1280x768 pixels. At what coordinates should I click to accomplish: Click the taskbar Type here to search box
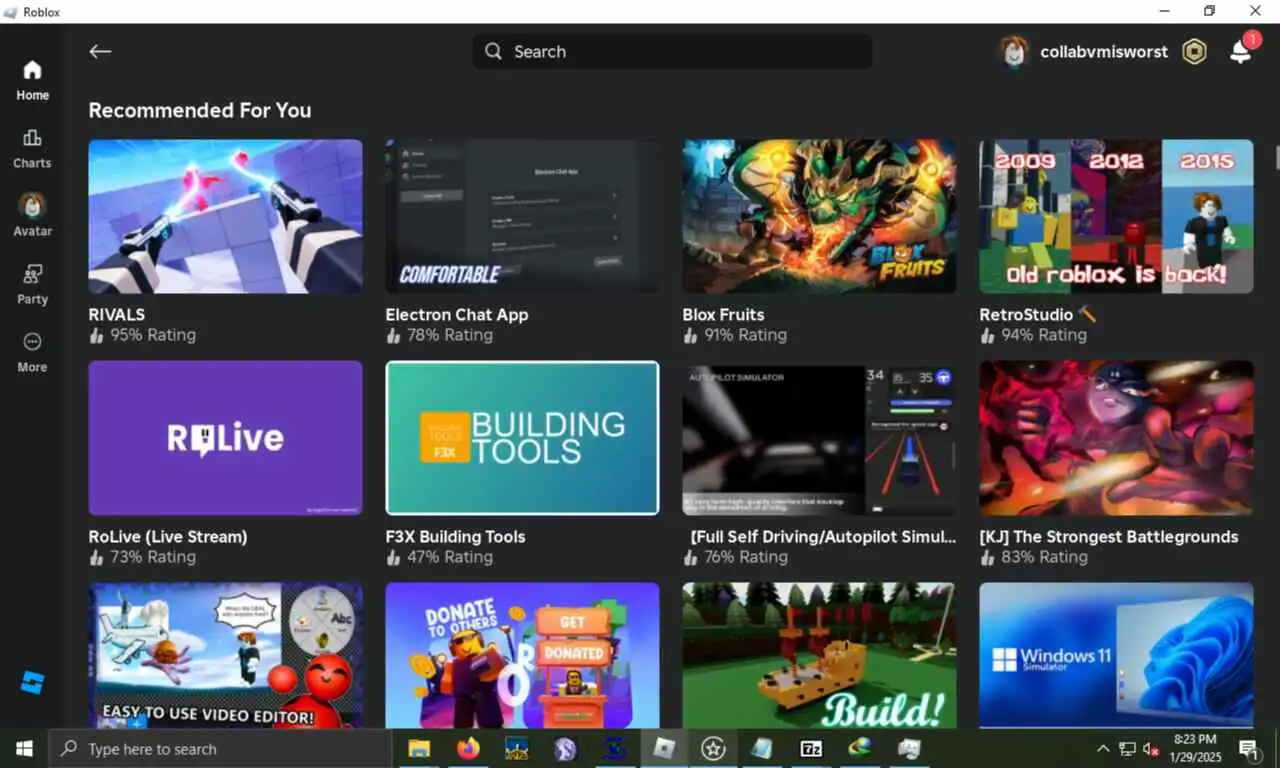[220, 749]
